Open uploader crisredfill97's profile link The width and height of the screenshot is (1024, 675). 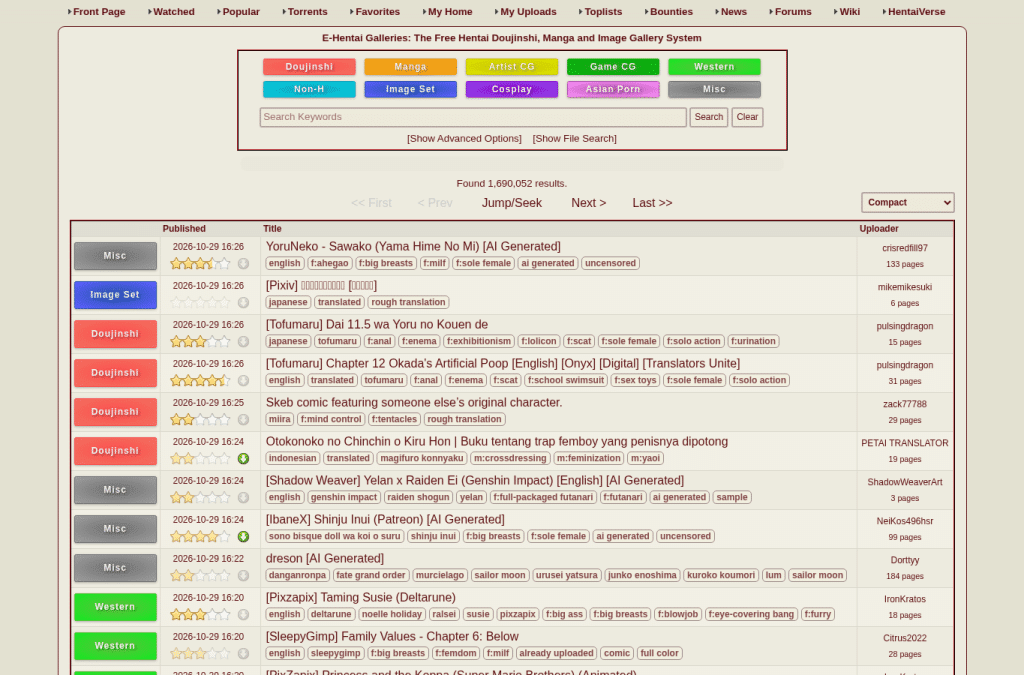pyautogui.click(x=904, y=248)
